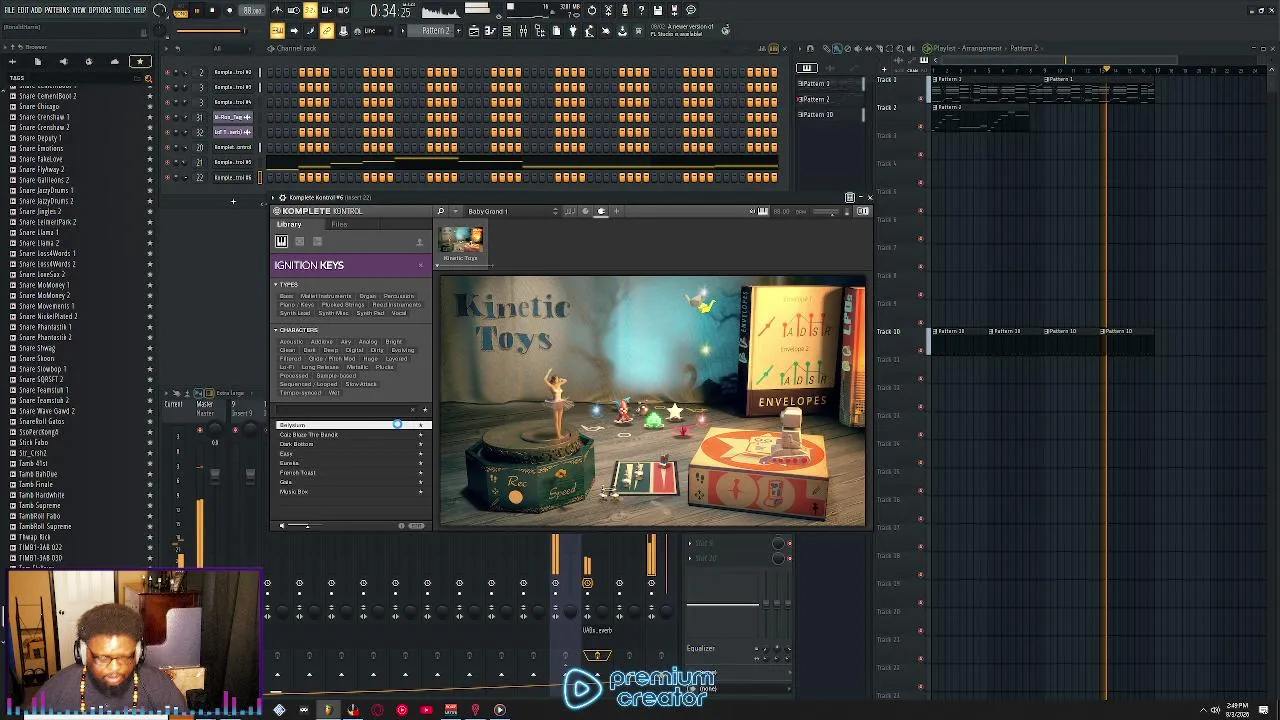Open the FILE menu

pyautogui.click(x=9, y=10)
